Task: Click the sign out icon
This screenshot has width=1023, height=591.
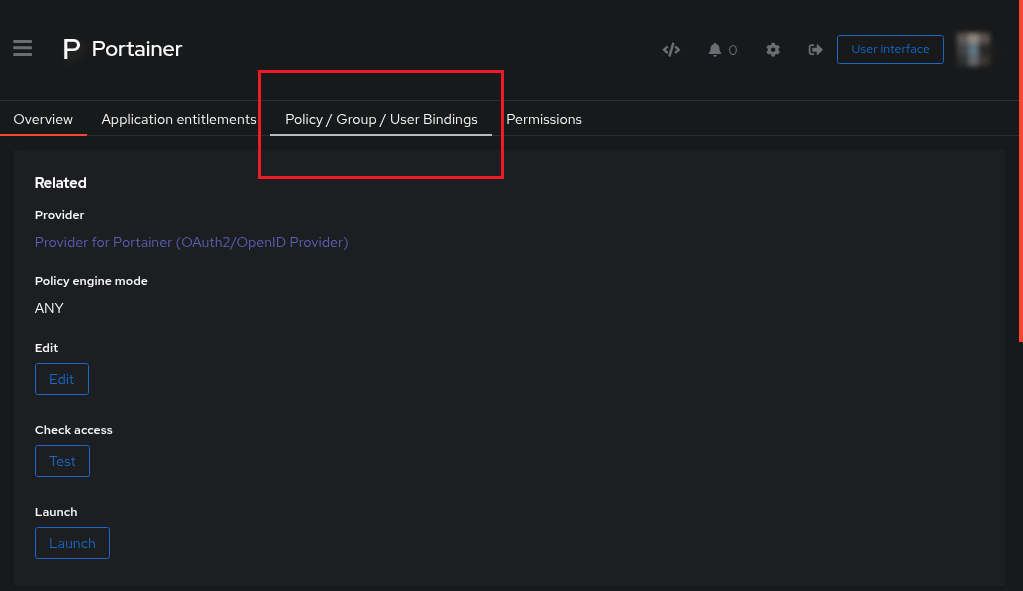Action: tap(815, 50)
